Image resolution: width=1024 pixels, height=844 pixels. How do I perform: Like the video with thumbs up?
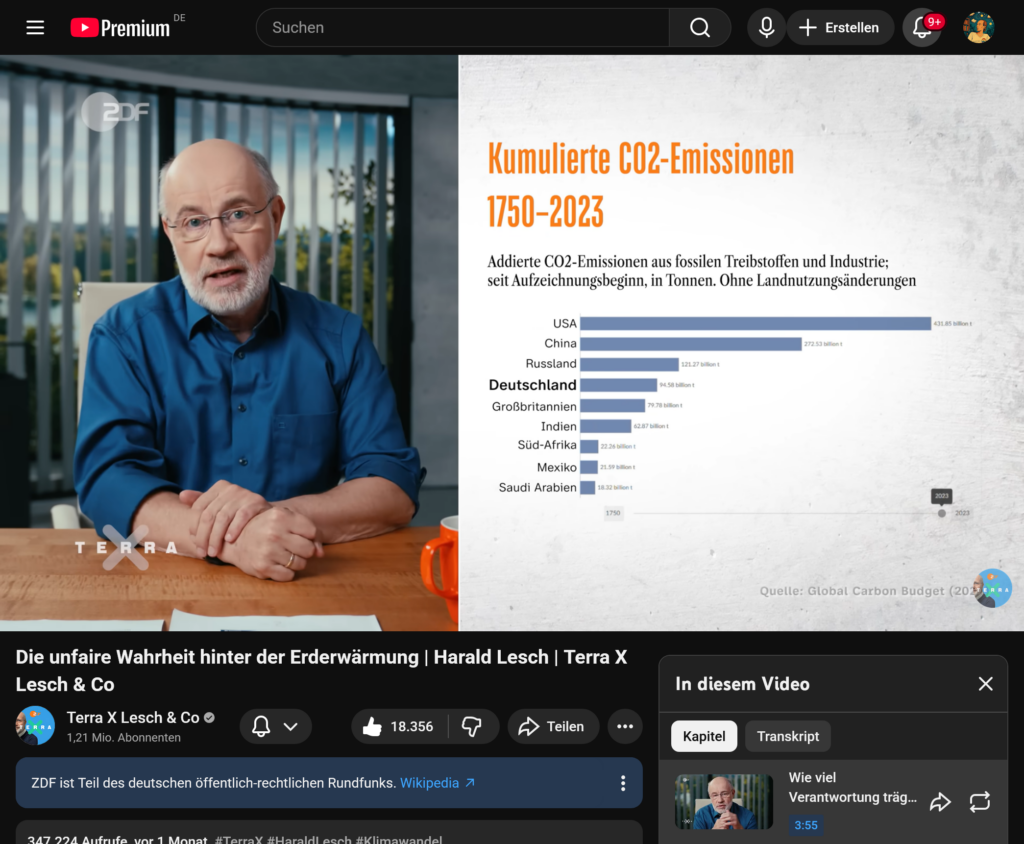[x=399, y=727]
